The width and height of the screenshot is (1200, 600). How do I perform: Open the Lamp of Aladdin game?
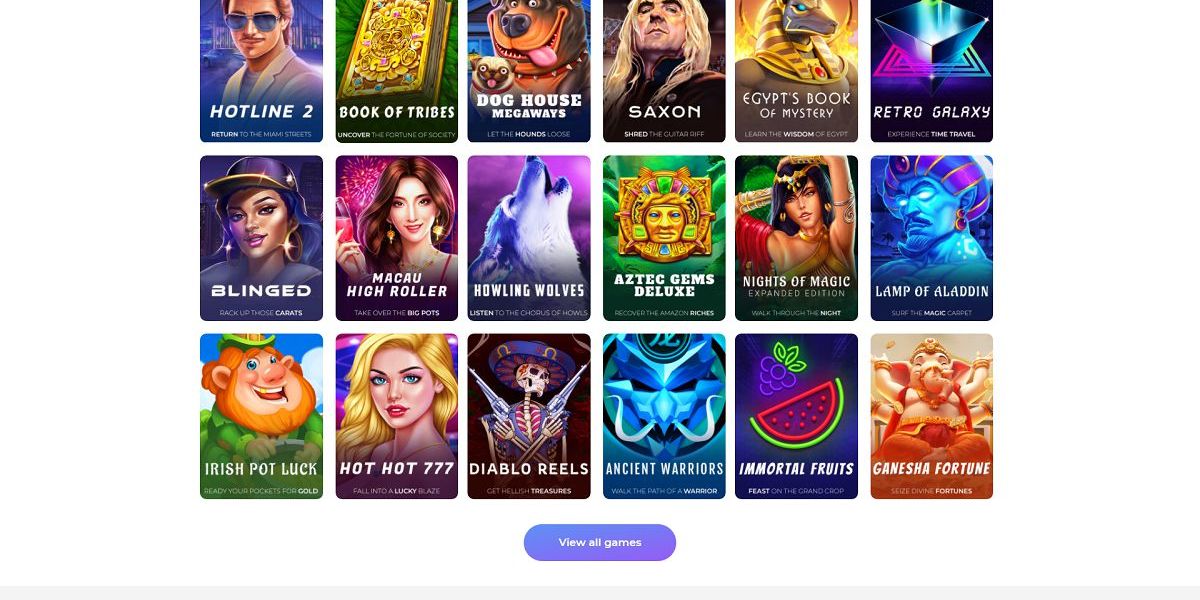point(932,238)
